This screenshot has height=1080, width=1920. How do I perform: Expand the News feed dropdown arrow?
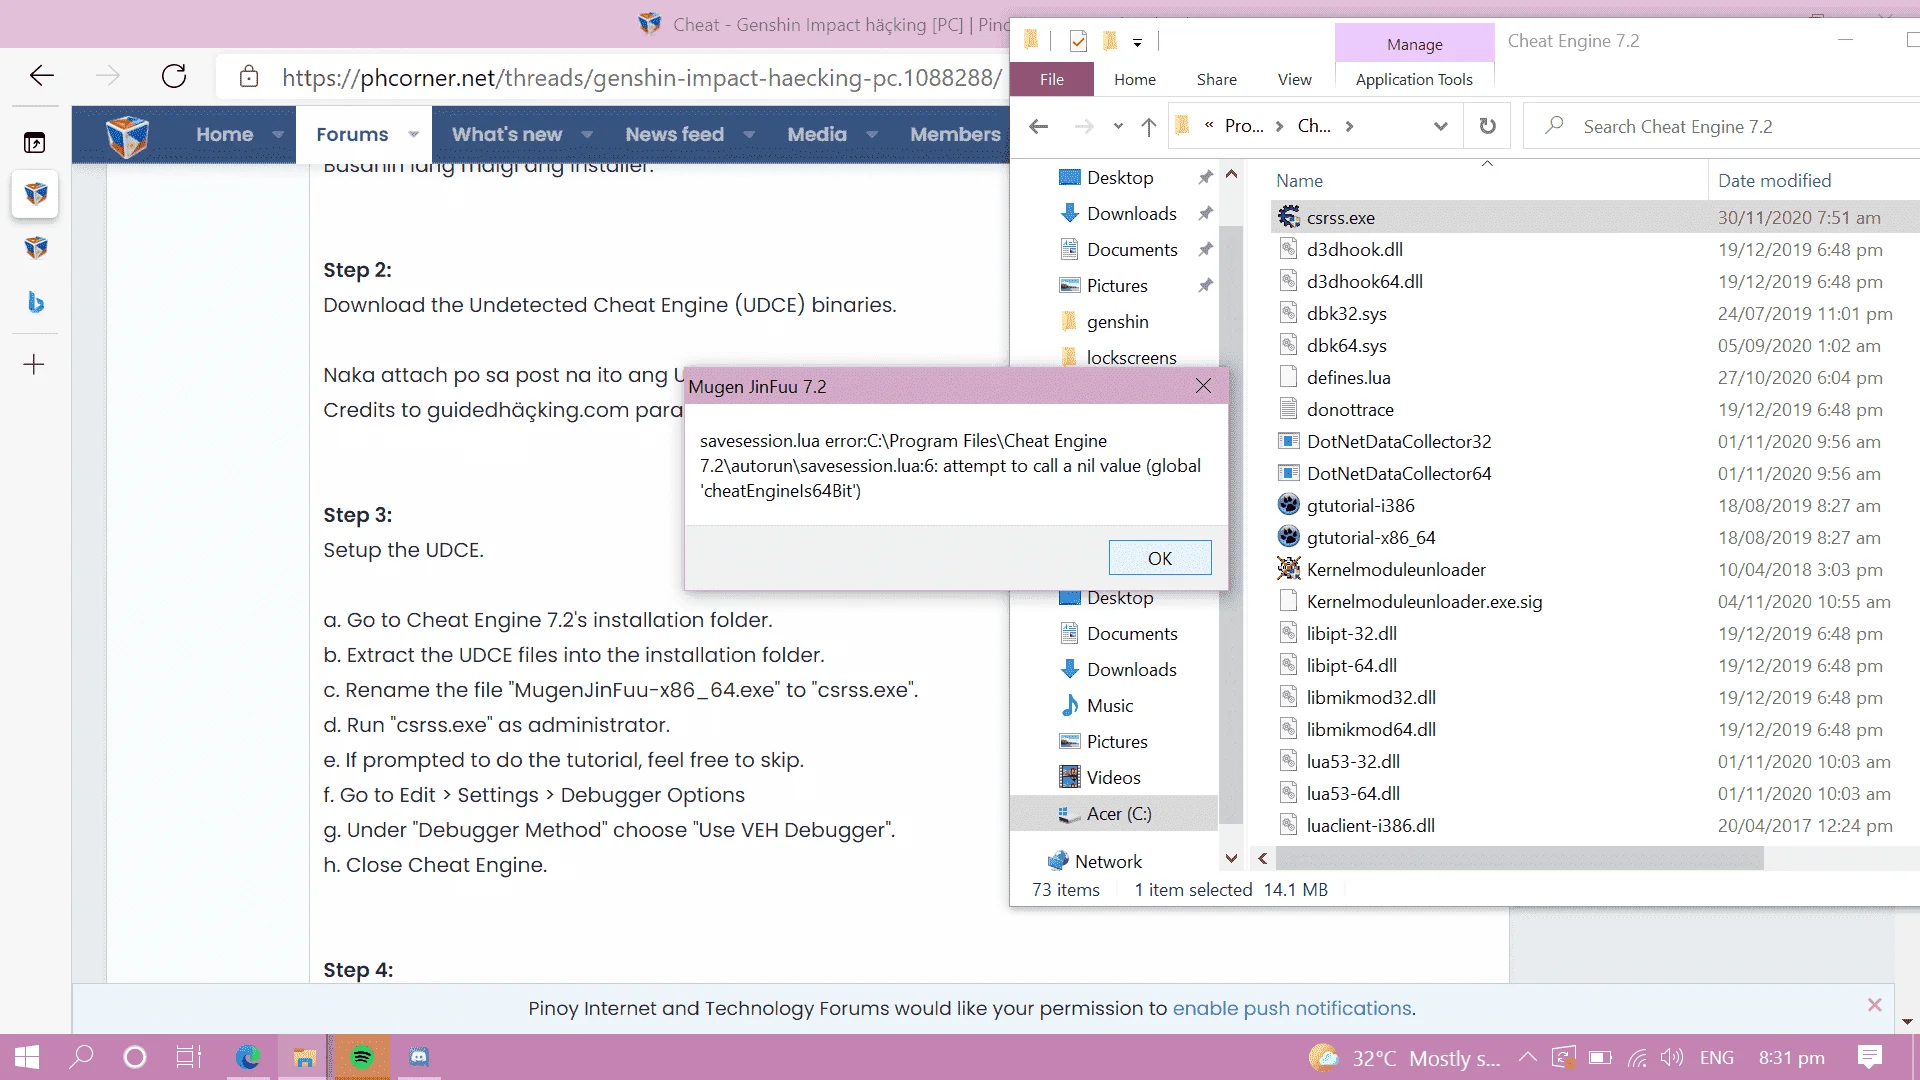pyautogui.click(x=748, y=135)
